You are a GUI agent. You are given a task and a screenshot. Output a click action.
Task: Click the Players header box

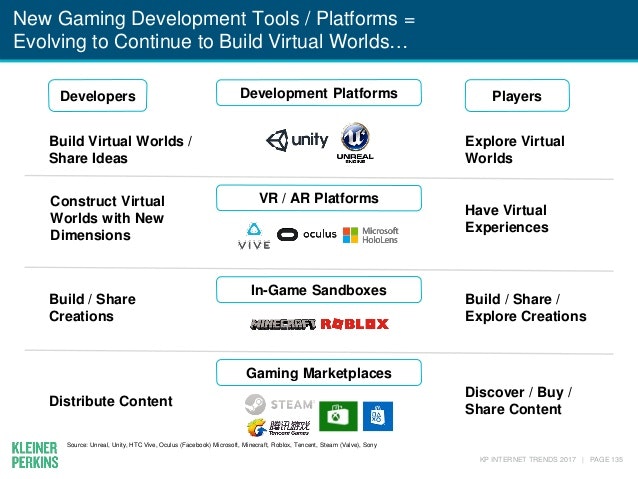tap(517, 96)
